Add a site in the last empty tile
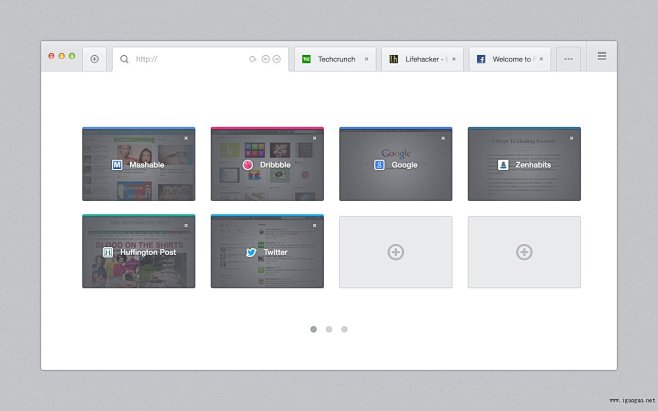658x411 pixels. tap(524, 252)
